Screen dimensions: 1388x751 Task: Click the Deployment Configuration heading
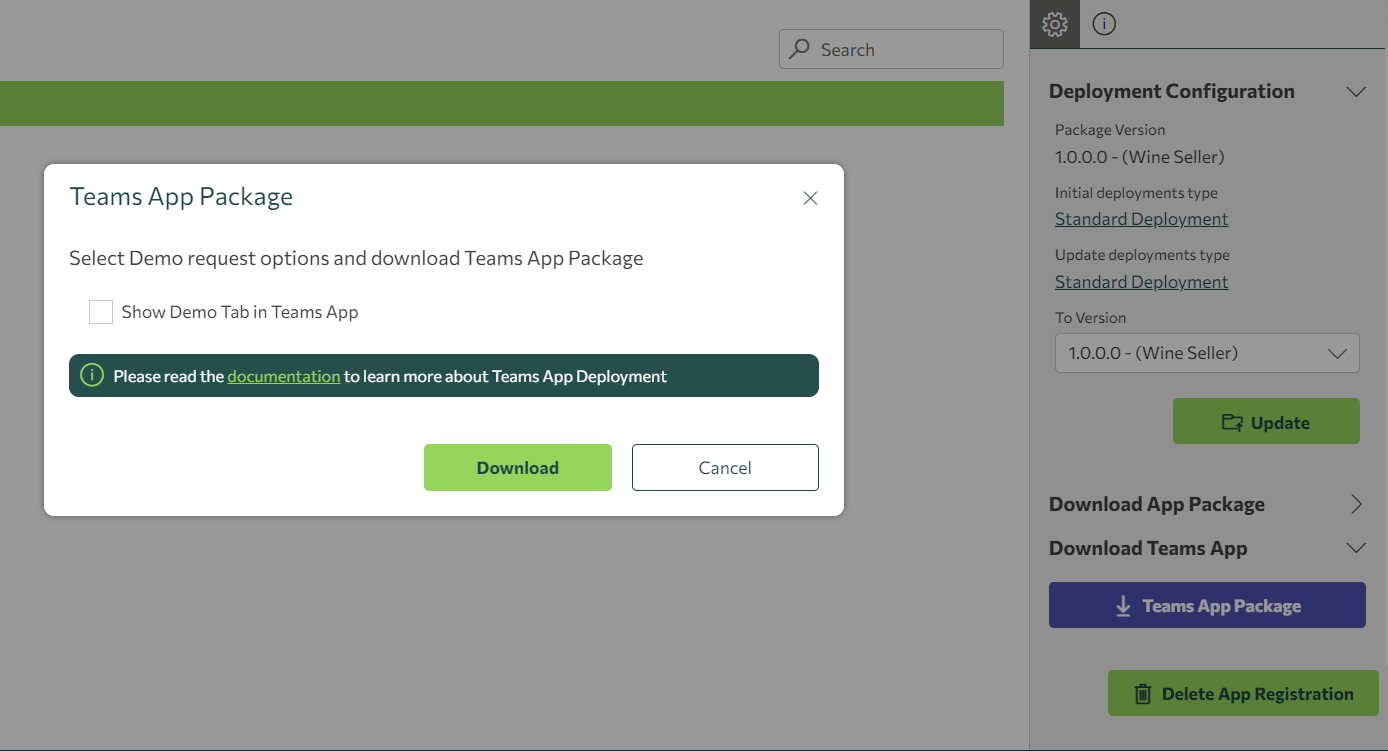[x=1171, y=91]
